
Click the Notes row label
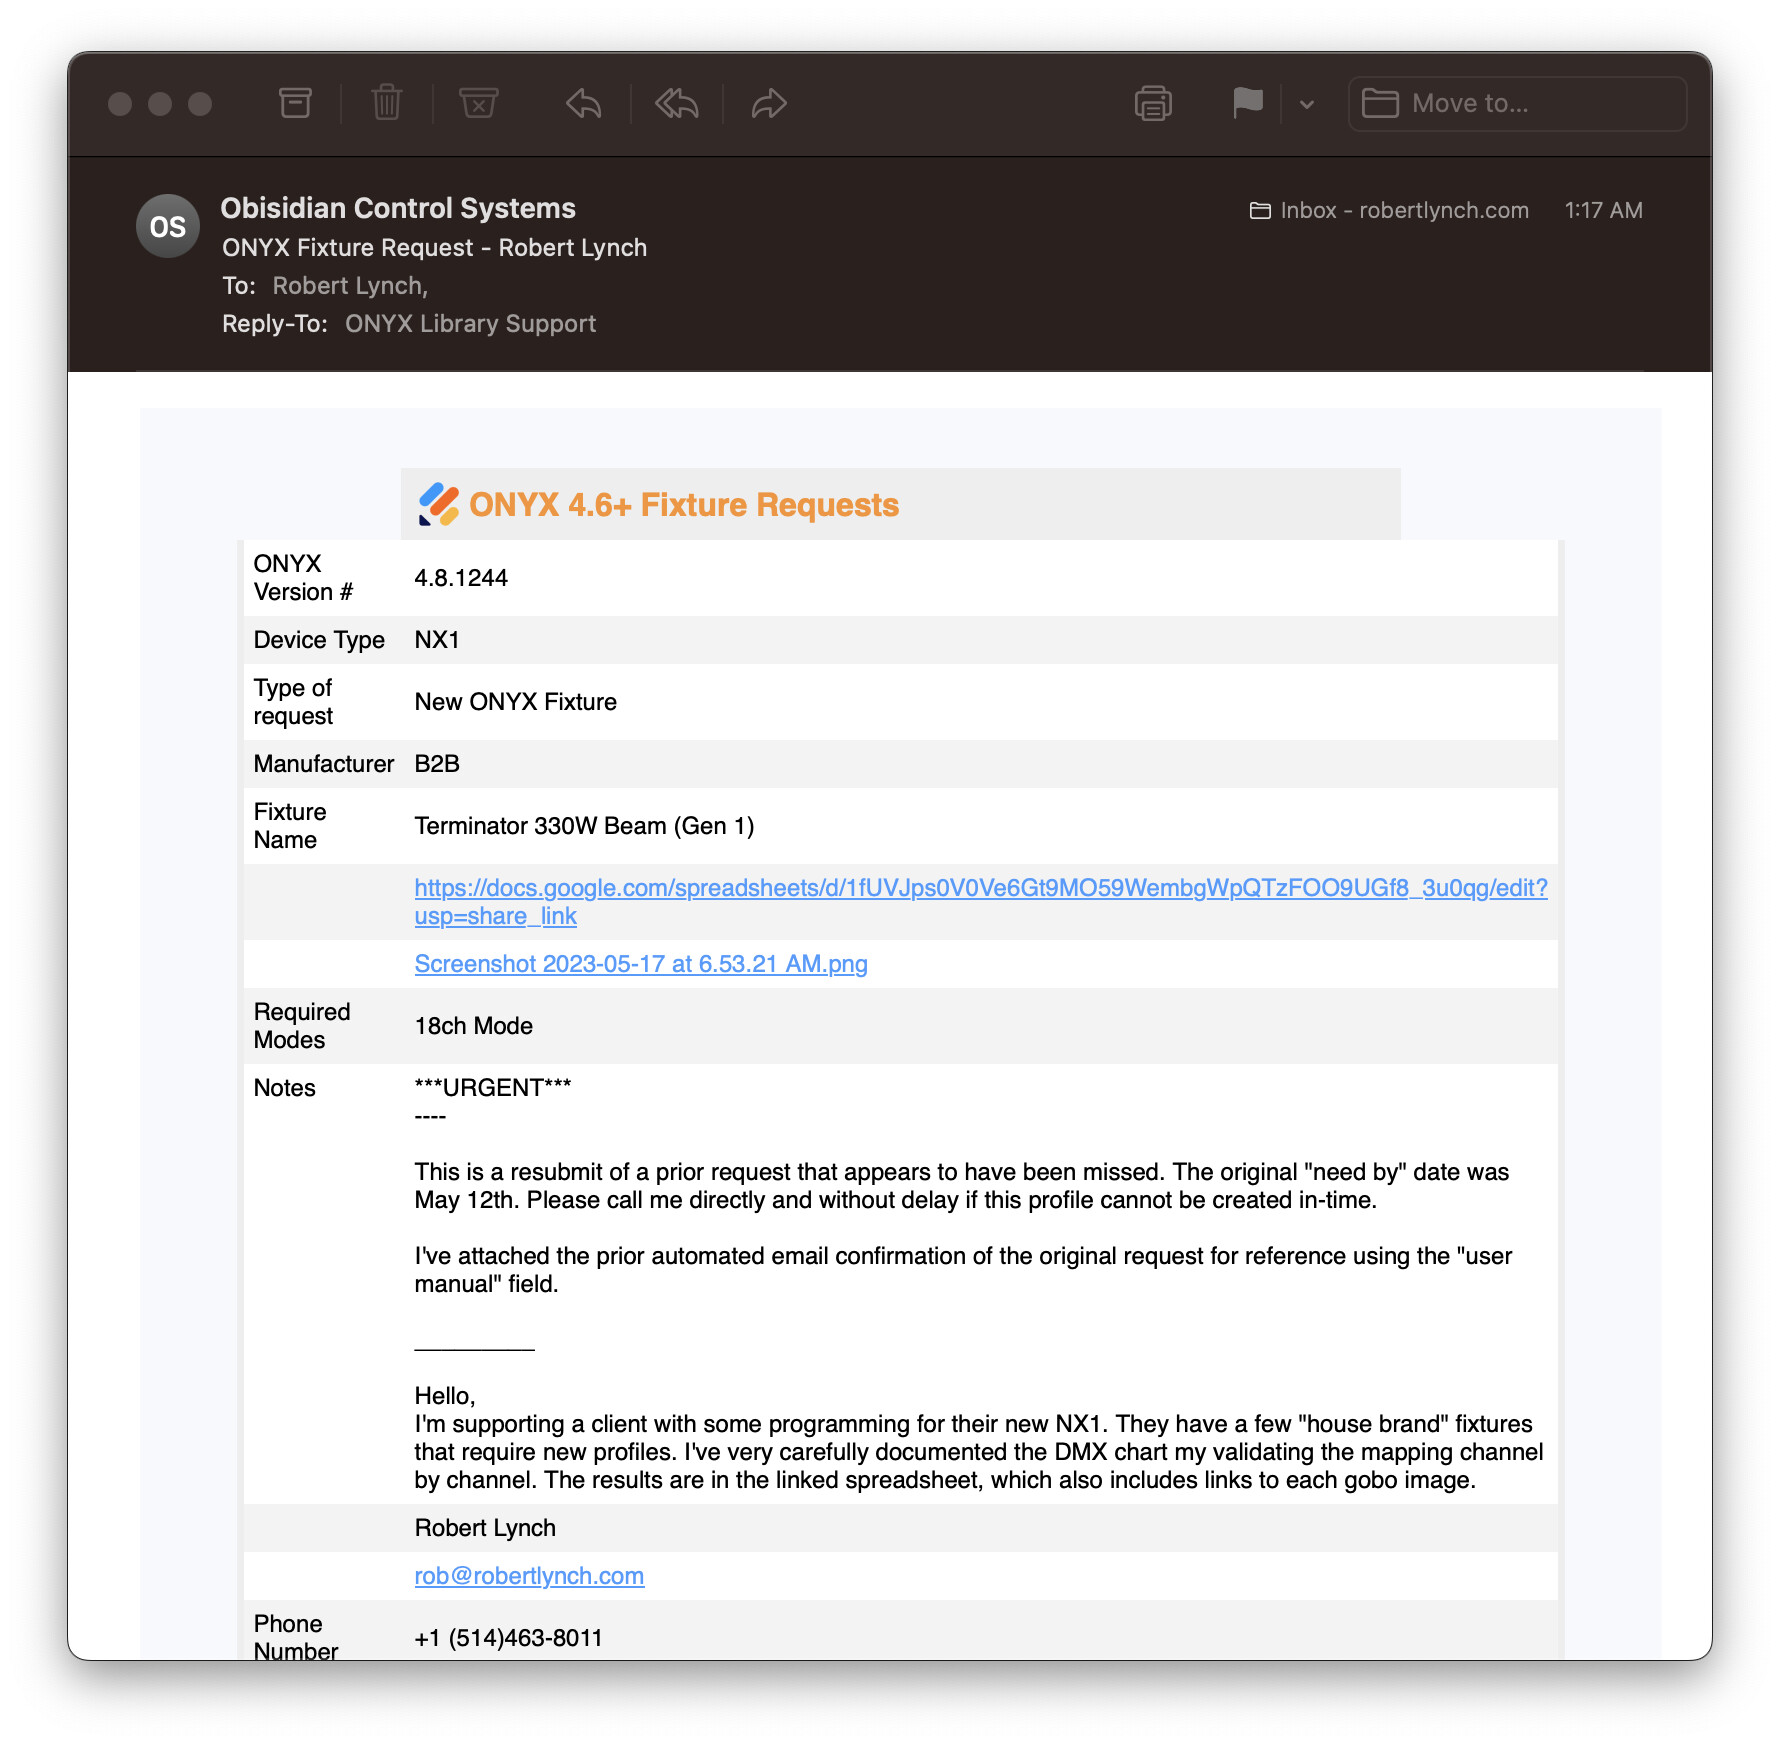tap(284, 1088)
